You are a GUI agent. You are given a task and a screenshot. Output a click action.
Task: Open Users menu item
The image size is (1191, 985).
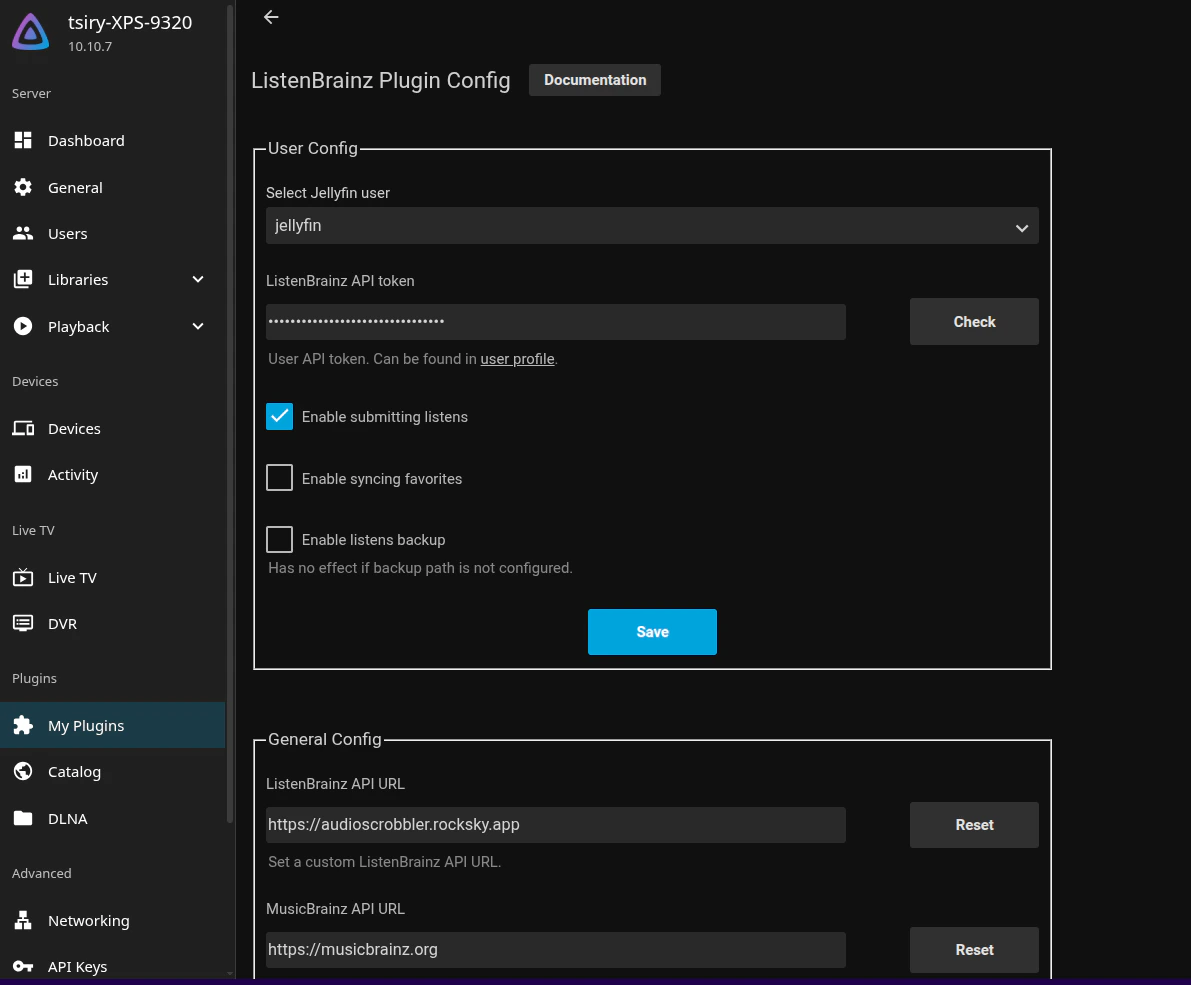pos(112,234)
